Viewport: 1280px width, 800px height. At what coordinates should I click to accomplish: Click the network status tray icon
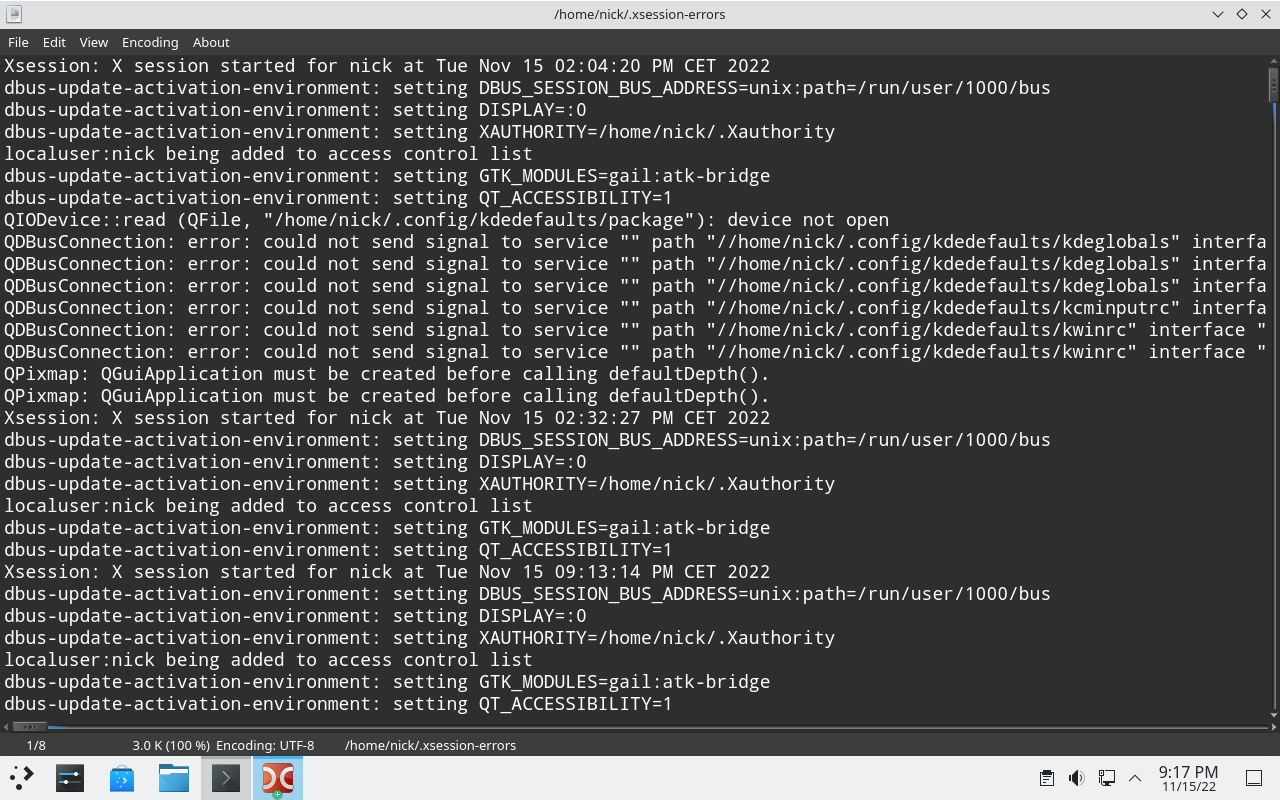click(1106, 777)
